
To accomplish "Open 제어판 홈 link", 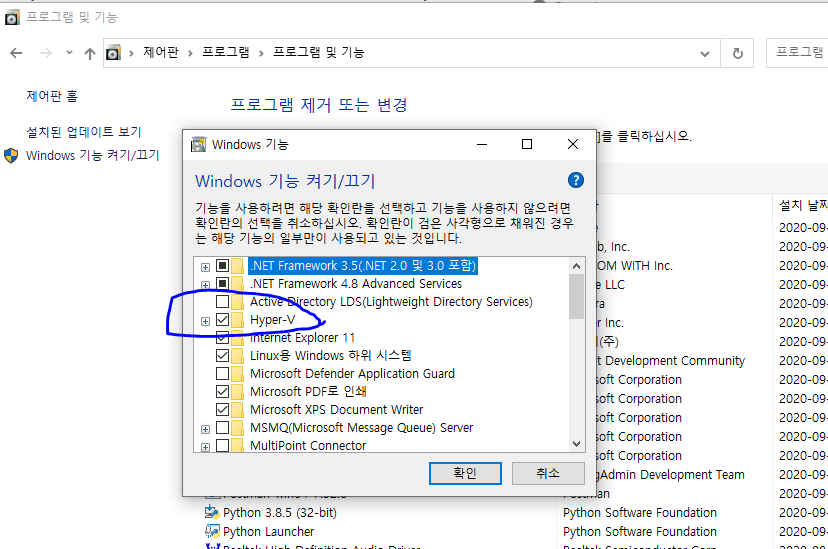I will point(52,96).
